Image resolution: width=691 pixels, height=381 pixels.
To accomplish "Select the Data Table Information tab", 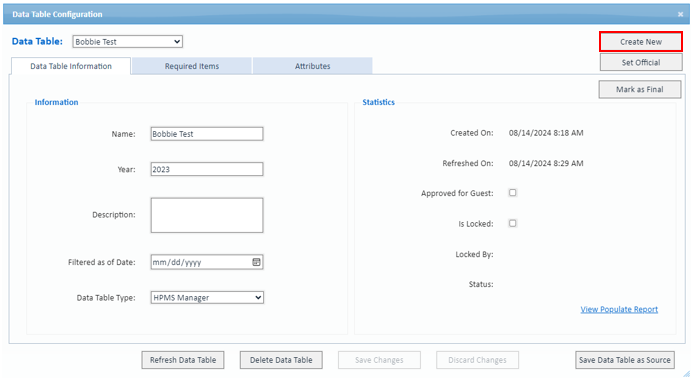I will (x=71, y=66).
